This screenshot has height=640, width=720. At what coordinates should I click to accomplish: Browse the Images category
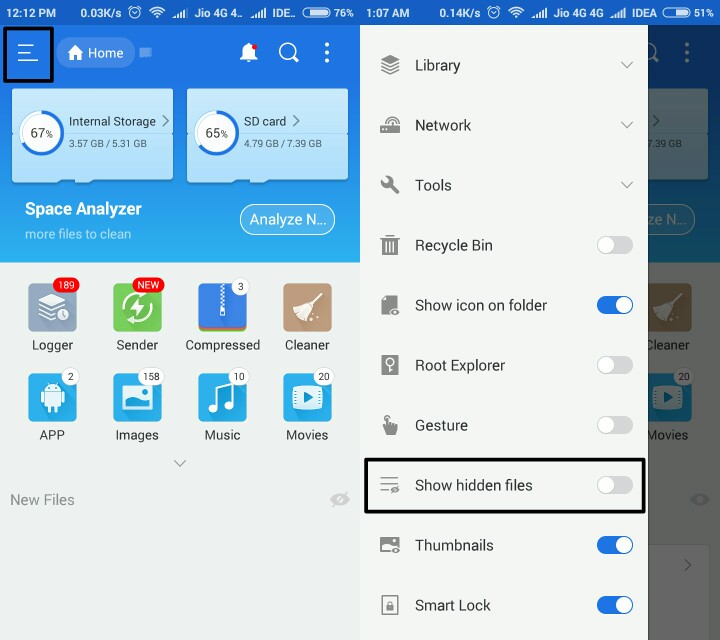[x=137, y=397]
